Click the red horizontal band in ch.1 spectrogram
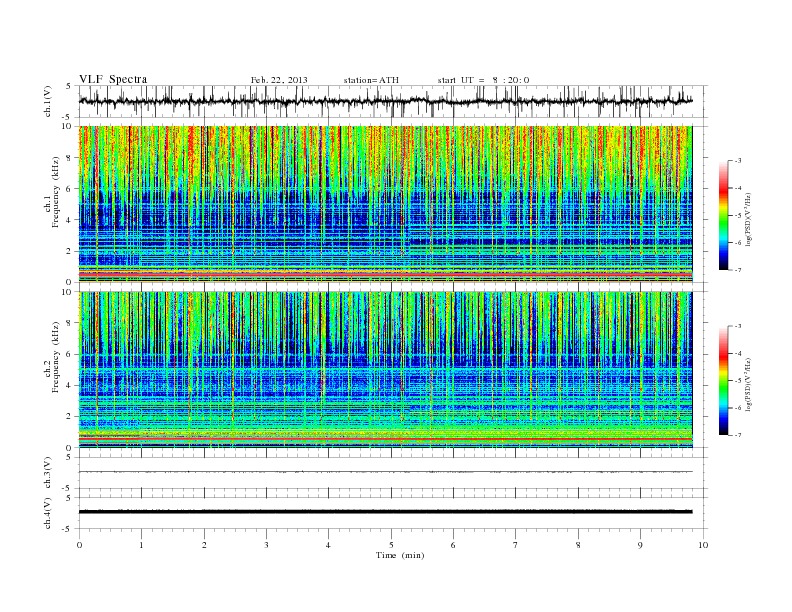Viewport: 792px width, 612px height. click(x=385, y=274)
